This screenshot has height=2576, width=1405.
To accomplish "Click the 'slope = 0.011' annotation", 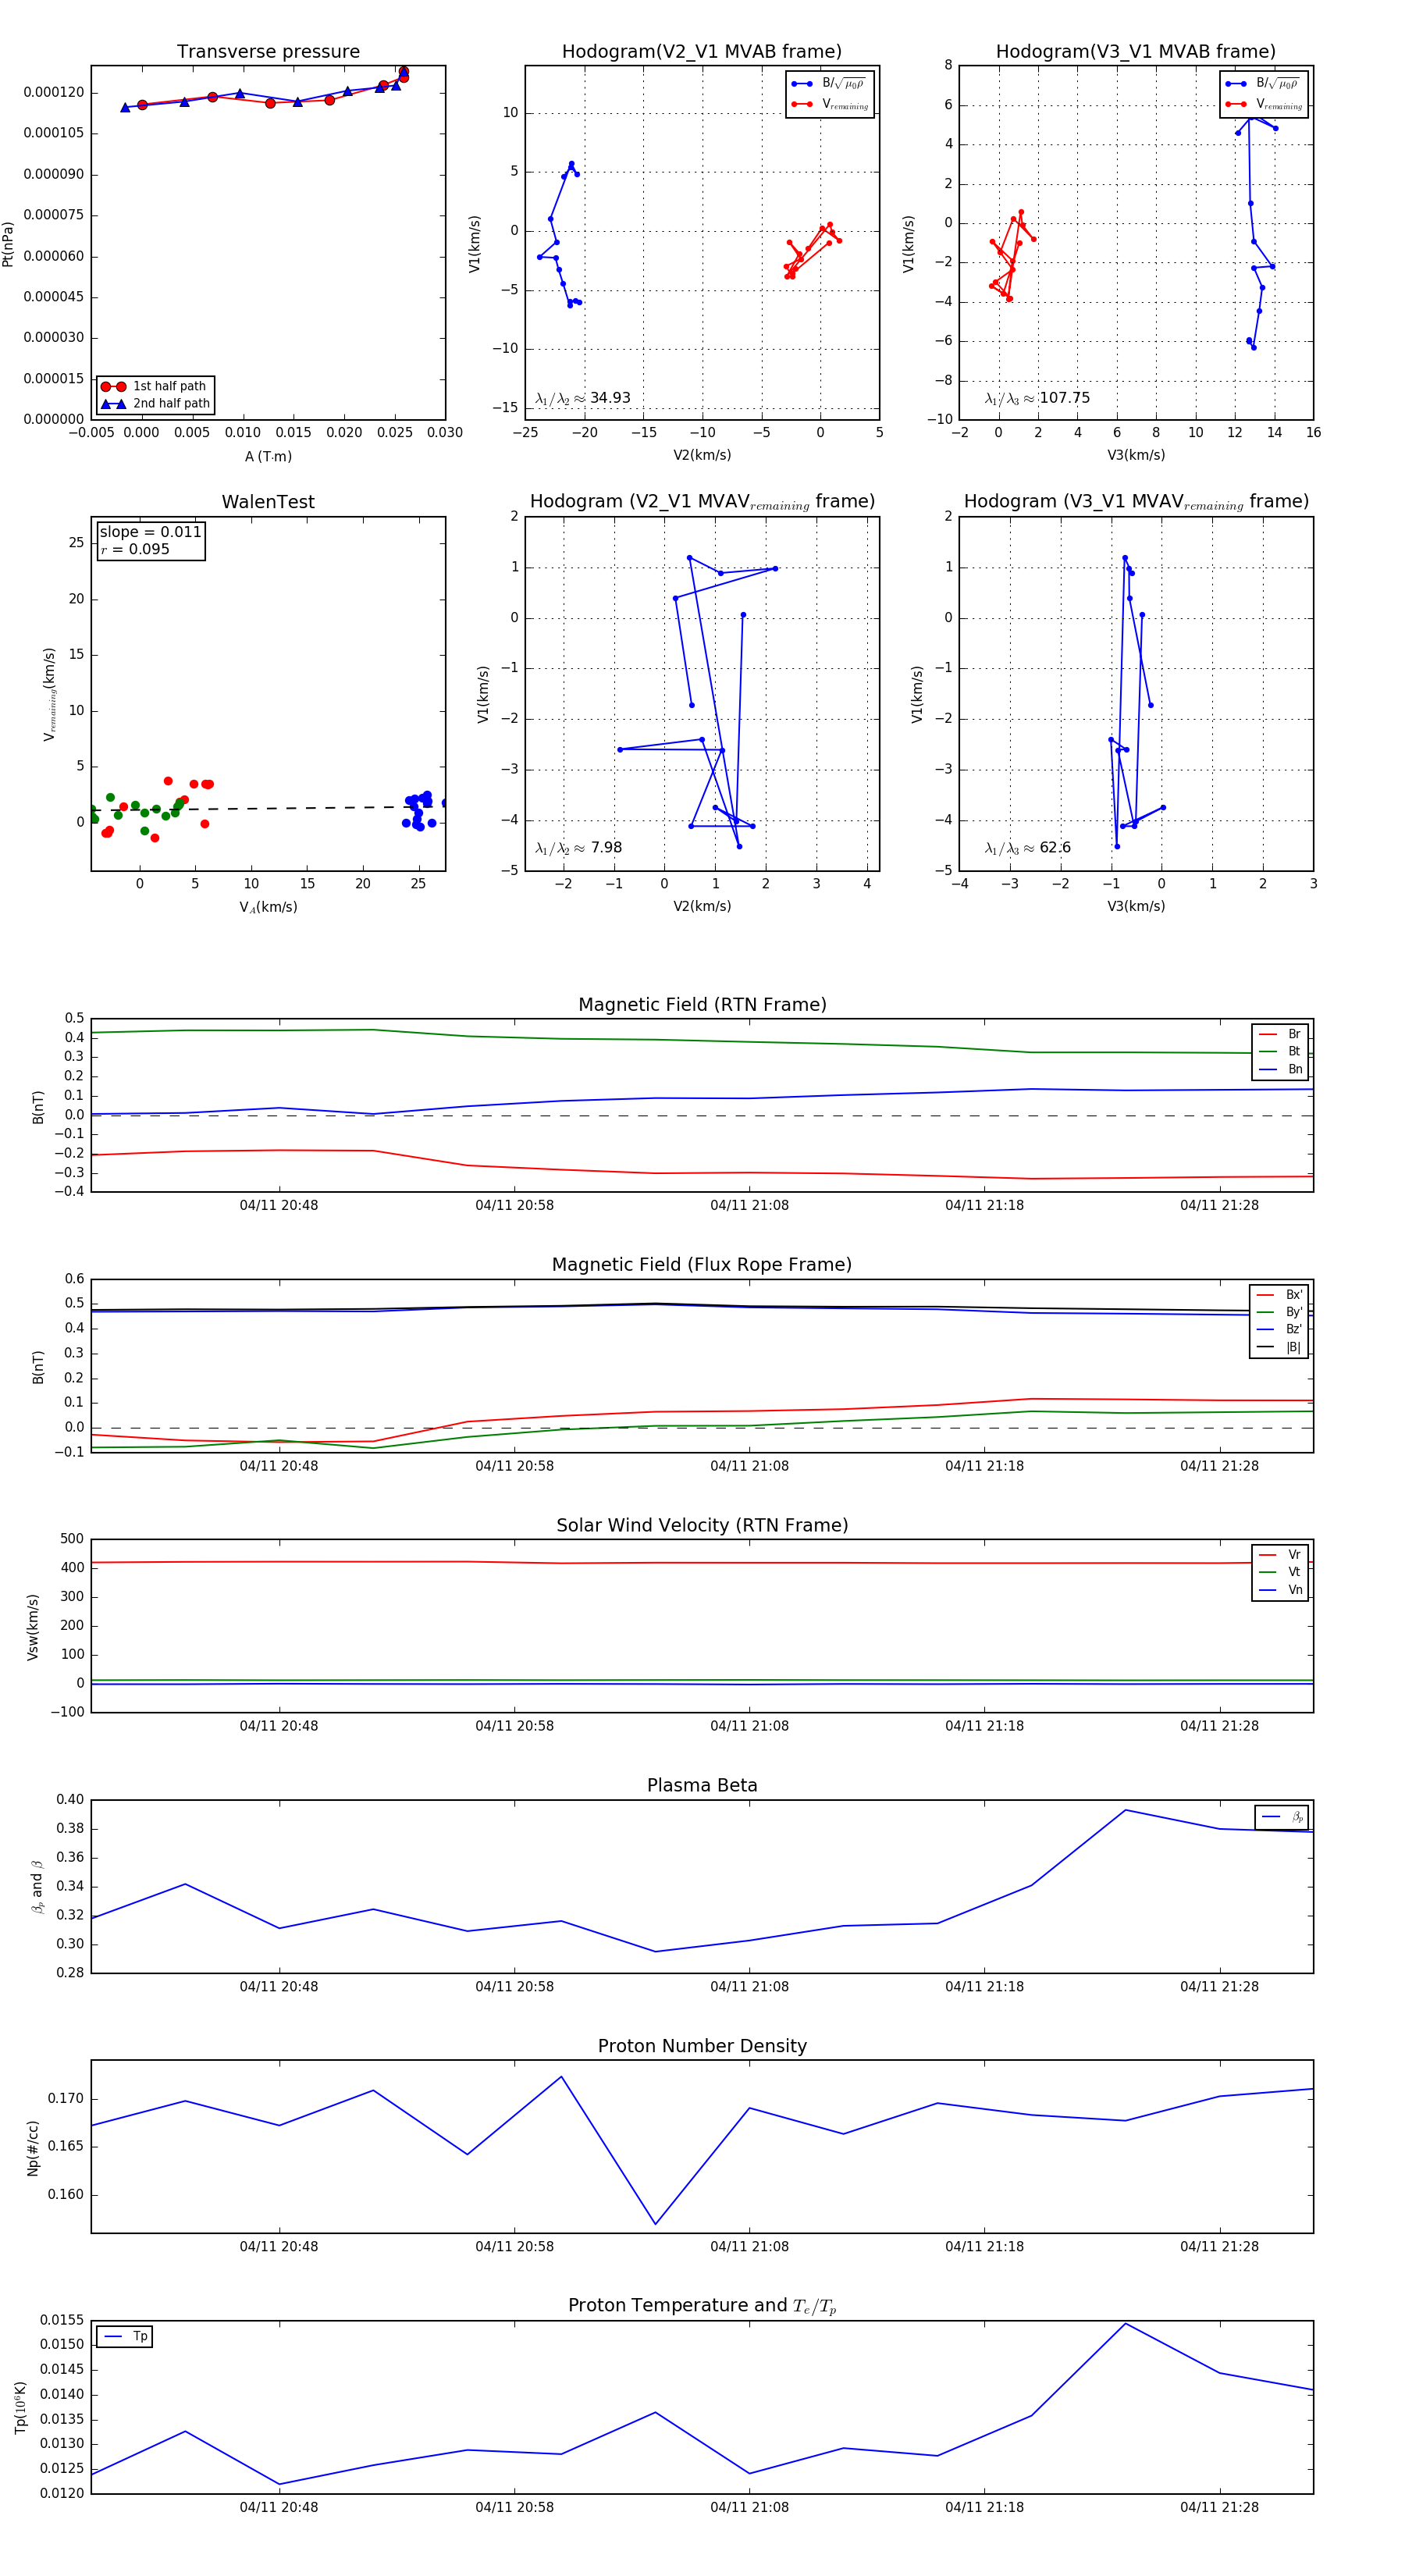I will click(x=150, y=532).
